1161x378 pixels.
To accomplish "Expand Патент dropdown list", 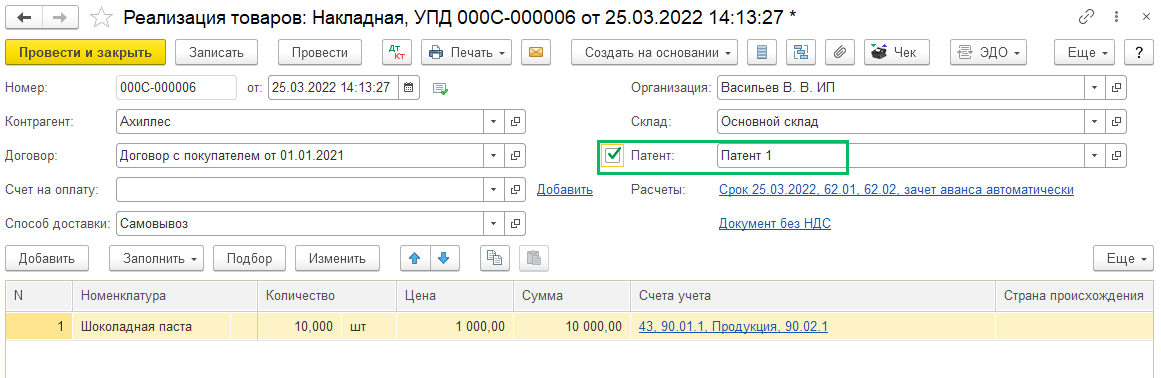I will (1094, 155).
